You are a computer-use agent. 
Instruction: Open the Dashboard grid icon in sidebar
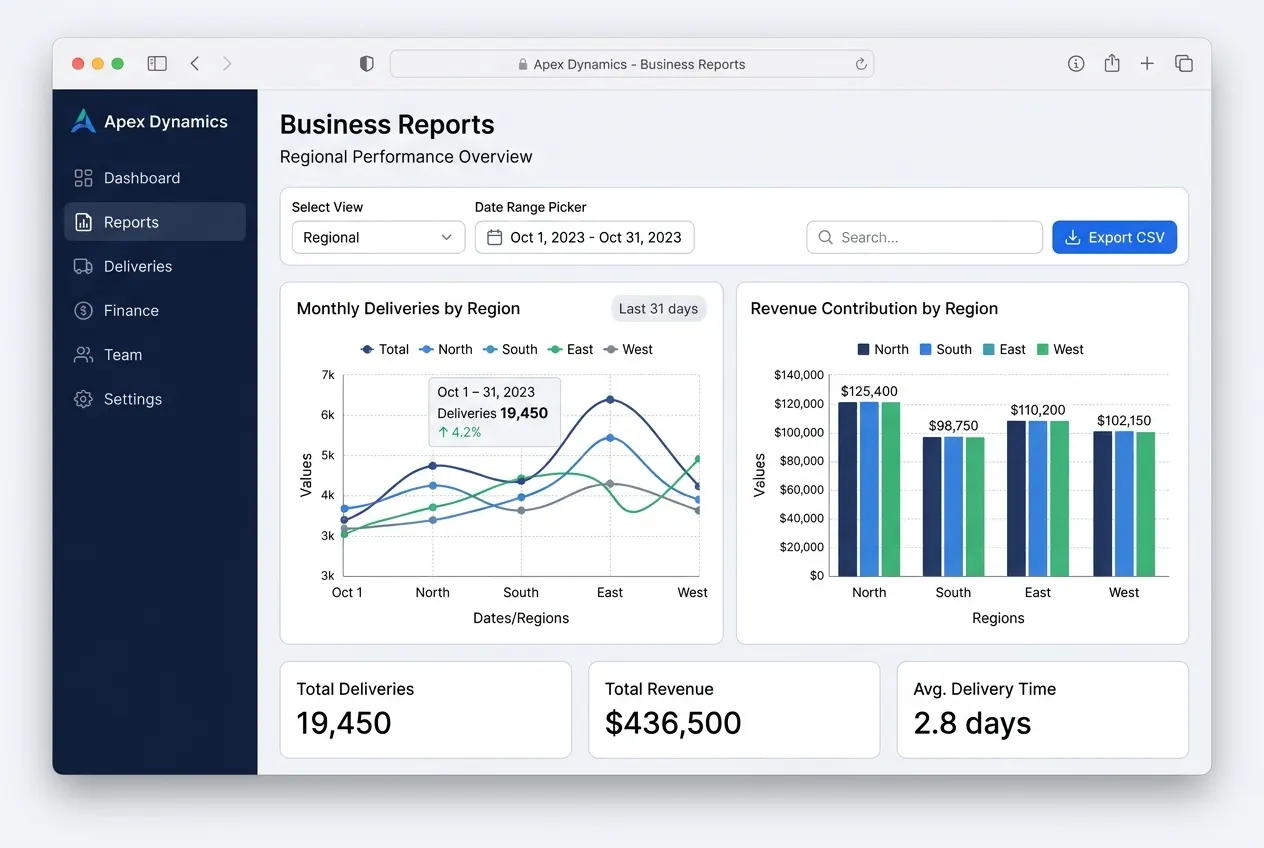83,178
